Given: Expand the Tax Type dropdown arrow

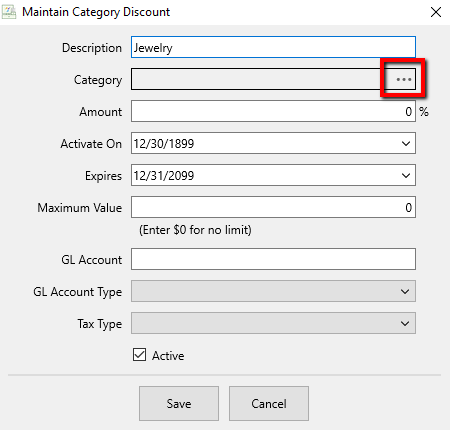Looking at the screenshot, I should (405, 324).
